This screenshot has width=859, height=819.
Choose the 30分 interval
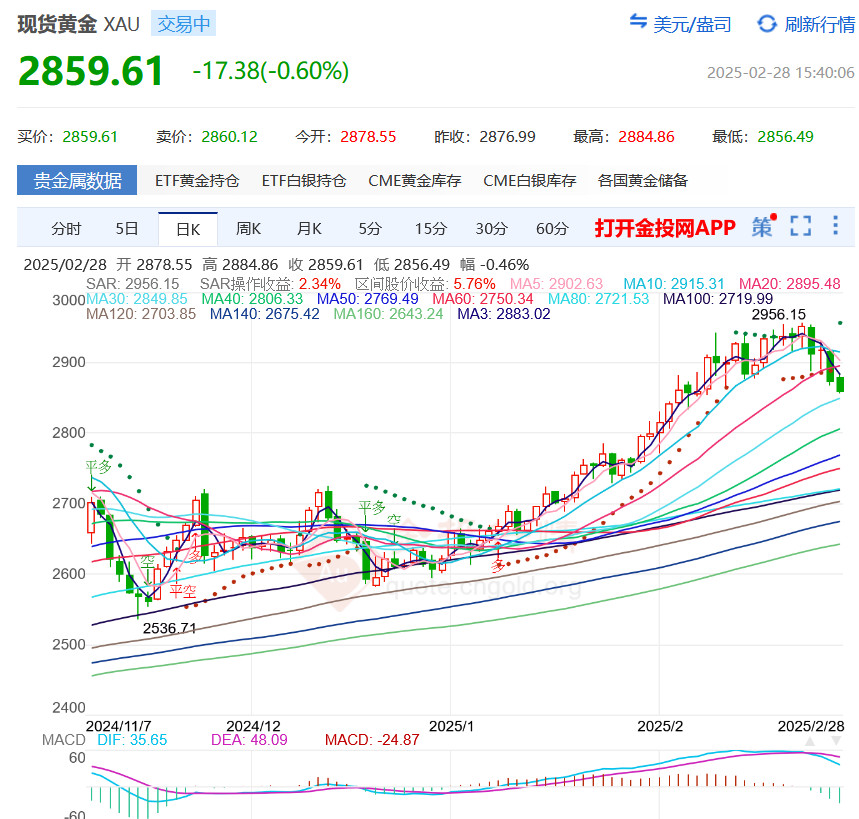point(491,229)
